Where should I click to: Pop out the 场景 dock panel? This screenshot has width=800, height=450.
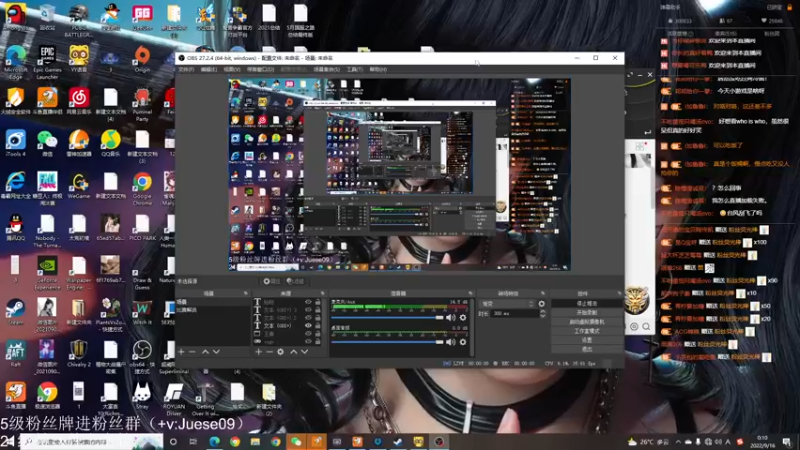245,293
